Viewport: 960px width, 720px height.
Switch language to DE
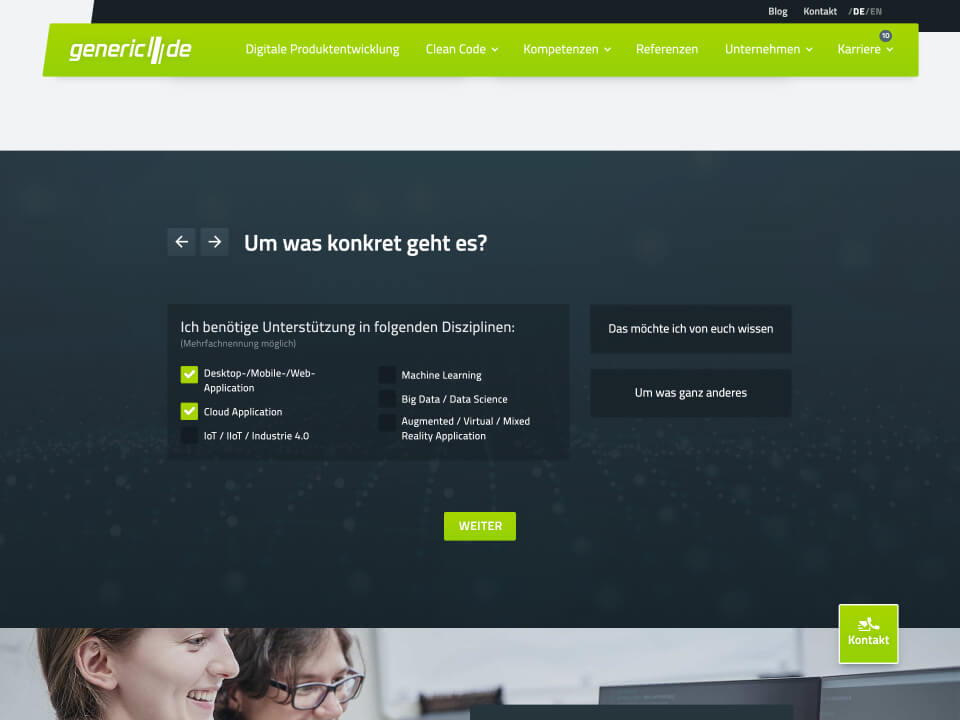point(858,12)
